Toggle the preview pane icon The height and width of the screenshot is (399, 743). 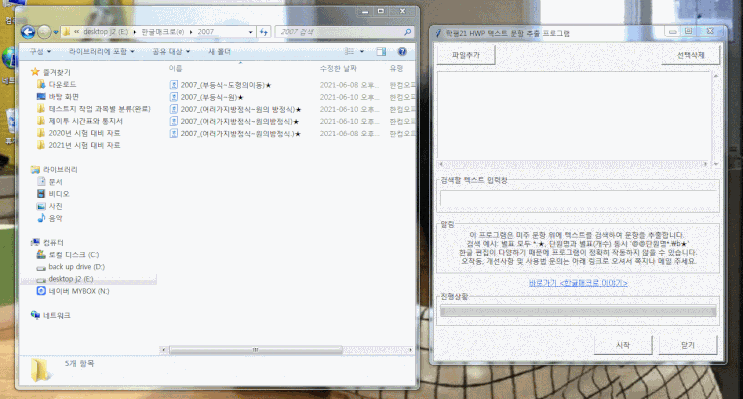(381, 52)
